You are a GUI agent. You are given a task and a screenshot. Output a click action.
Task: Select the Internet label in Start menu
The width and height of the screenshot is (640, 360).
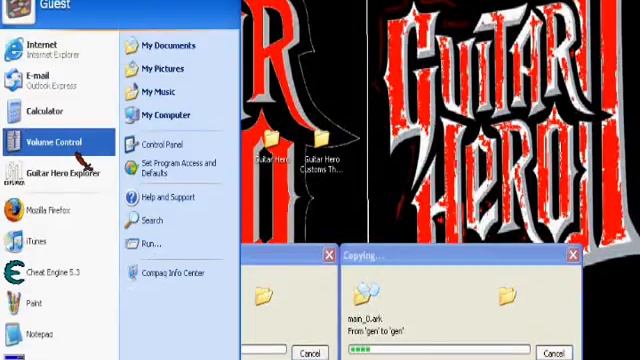[x=42, y=44]
